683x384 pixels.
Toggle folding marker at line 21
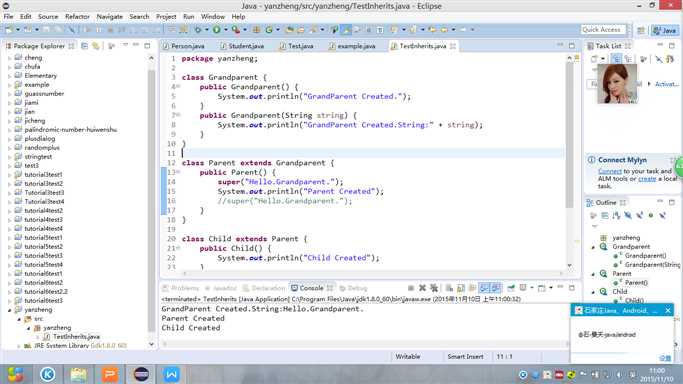tap(178, 248)
